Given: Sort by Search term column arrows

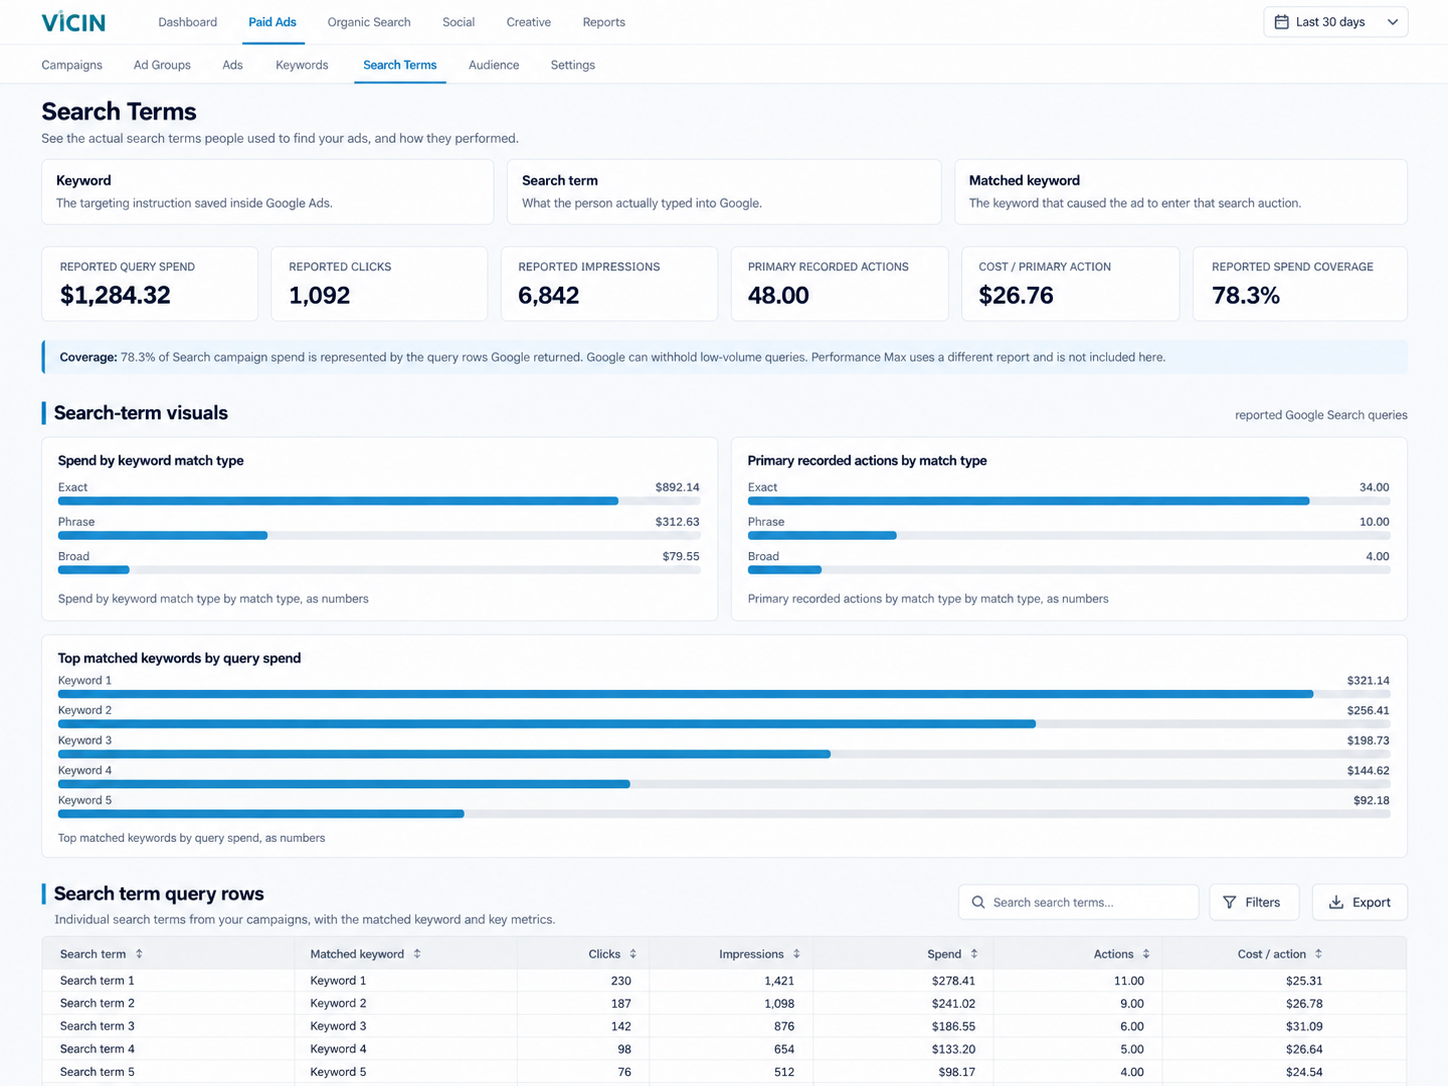Looking at the screenshot, I should (139, 954).
